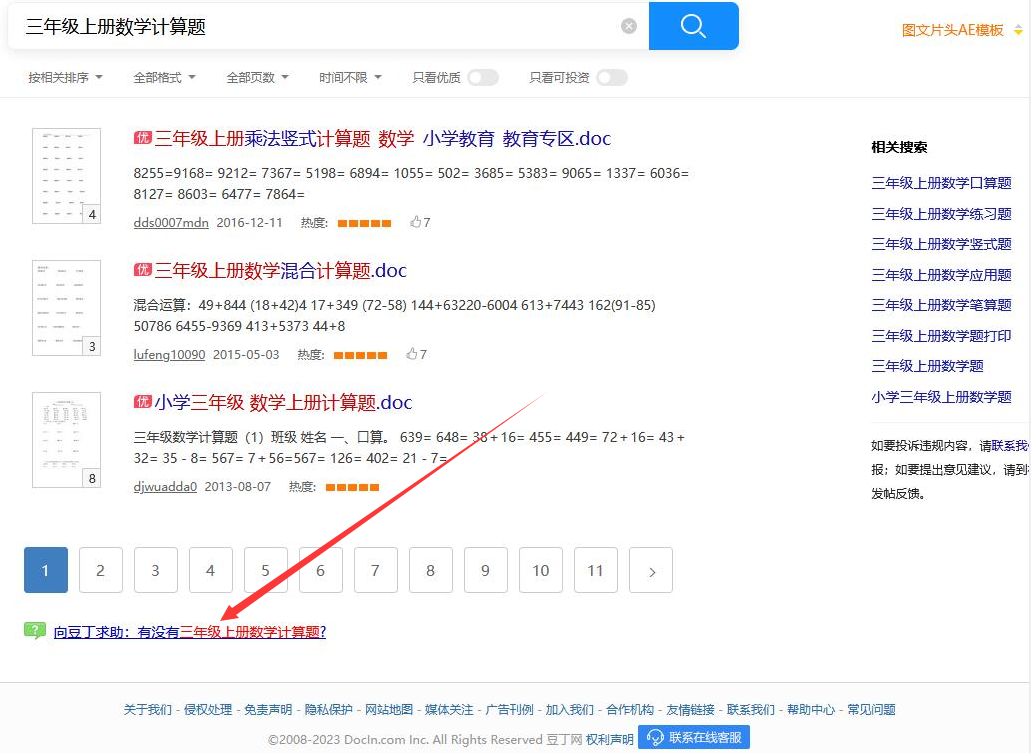Open uploader lufeng10090 profile
The height and width of the screenshot is (753, 1031).
tap(169, 354)
